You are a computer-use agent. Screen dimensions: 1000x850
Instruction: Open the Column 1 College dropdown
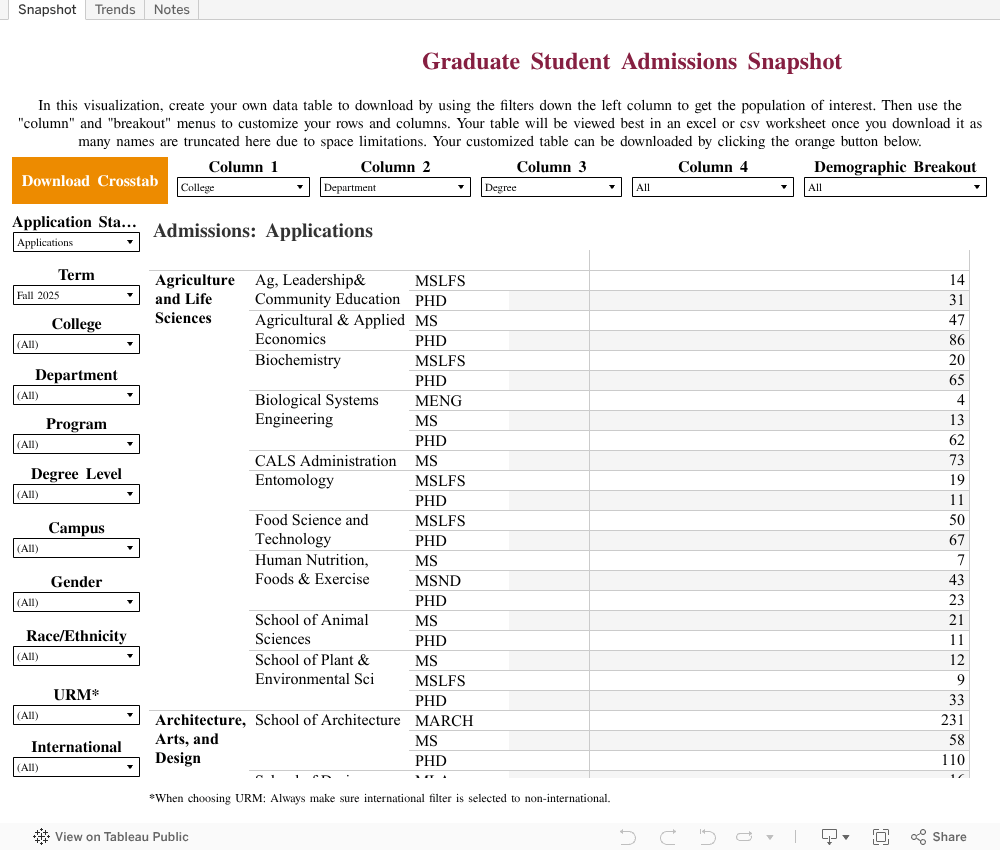pyautogui.click(x=242, y=186)
